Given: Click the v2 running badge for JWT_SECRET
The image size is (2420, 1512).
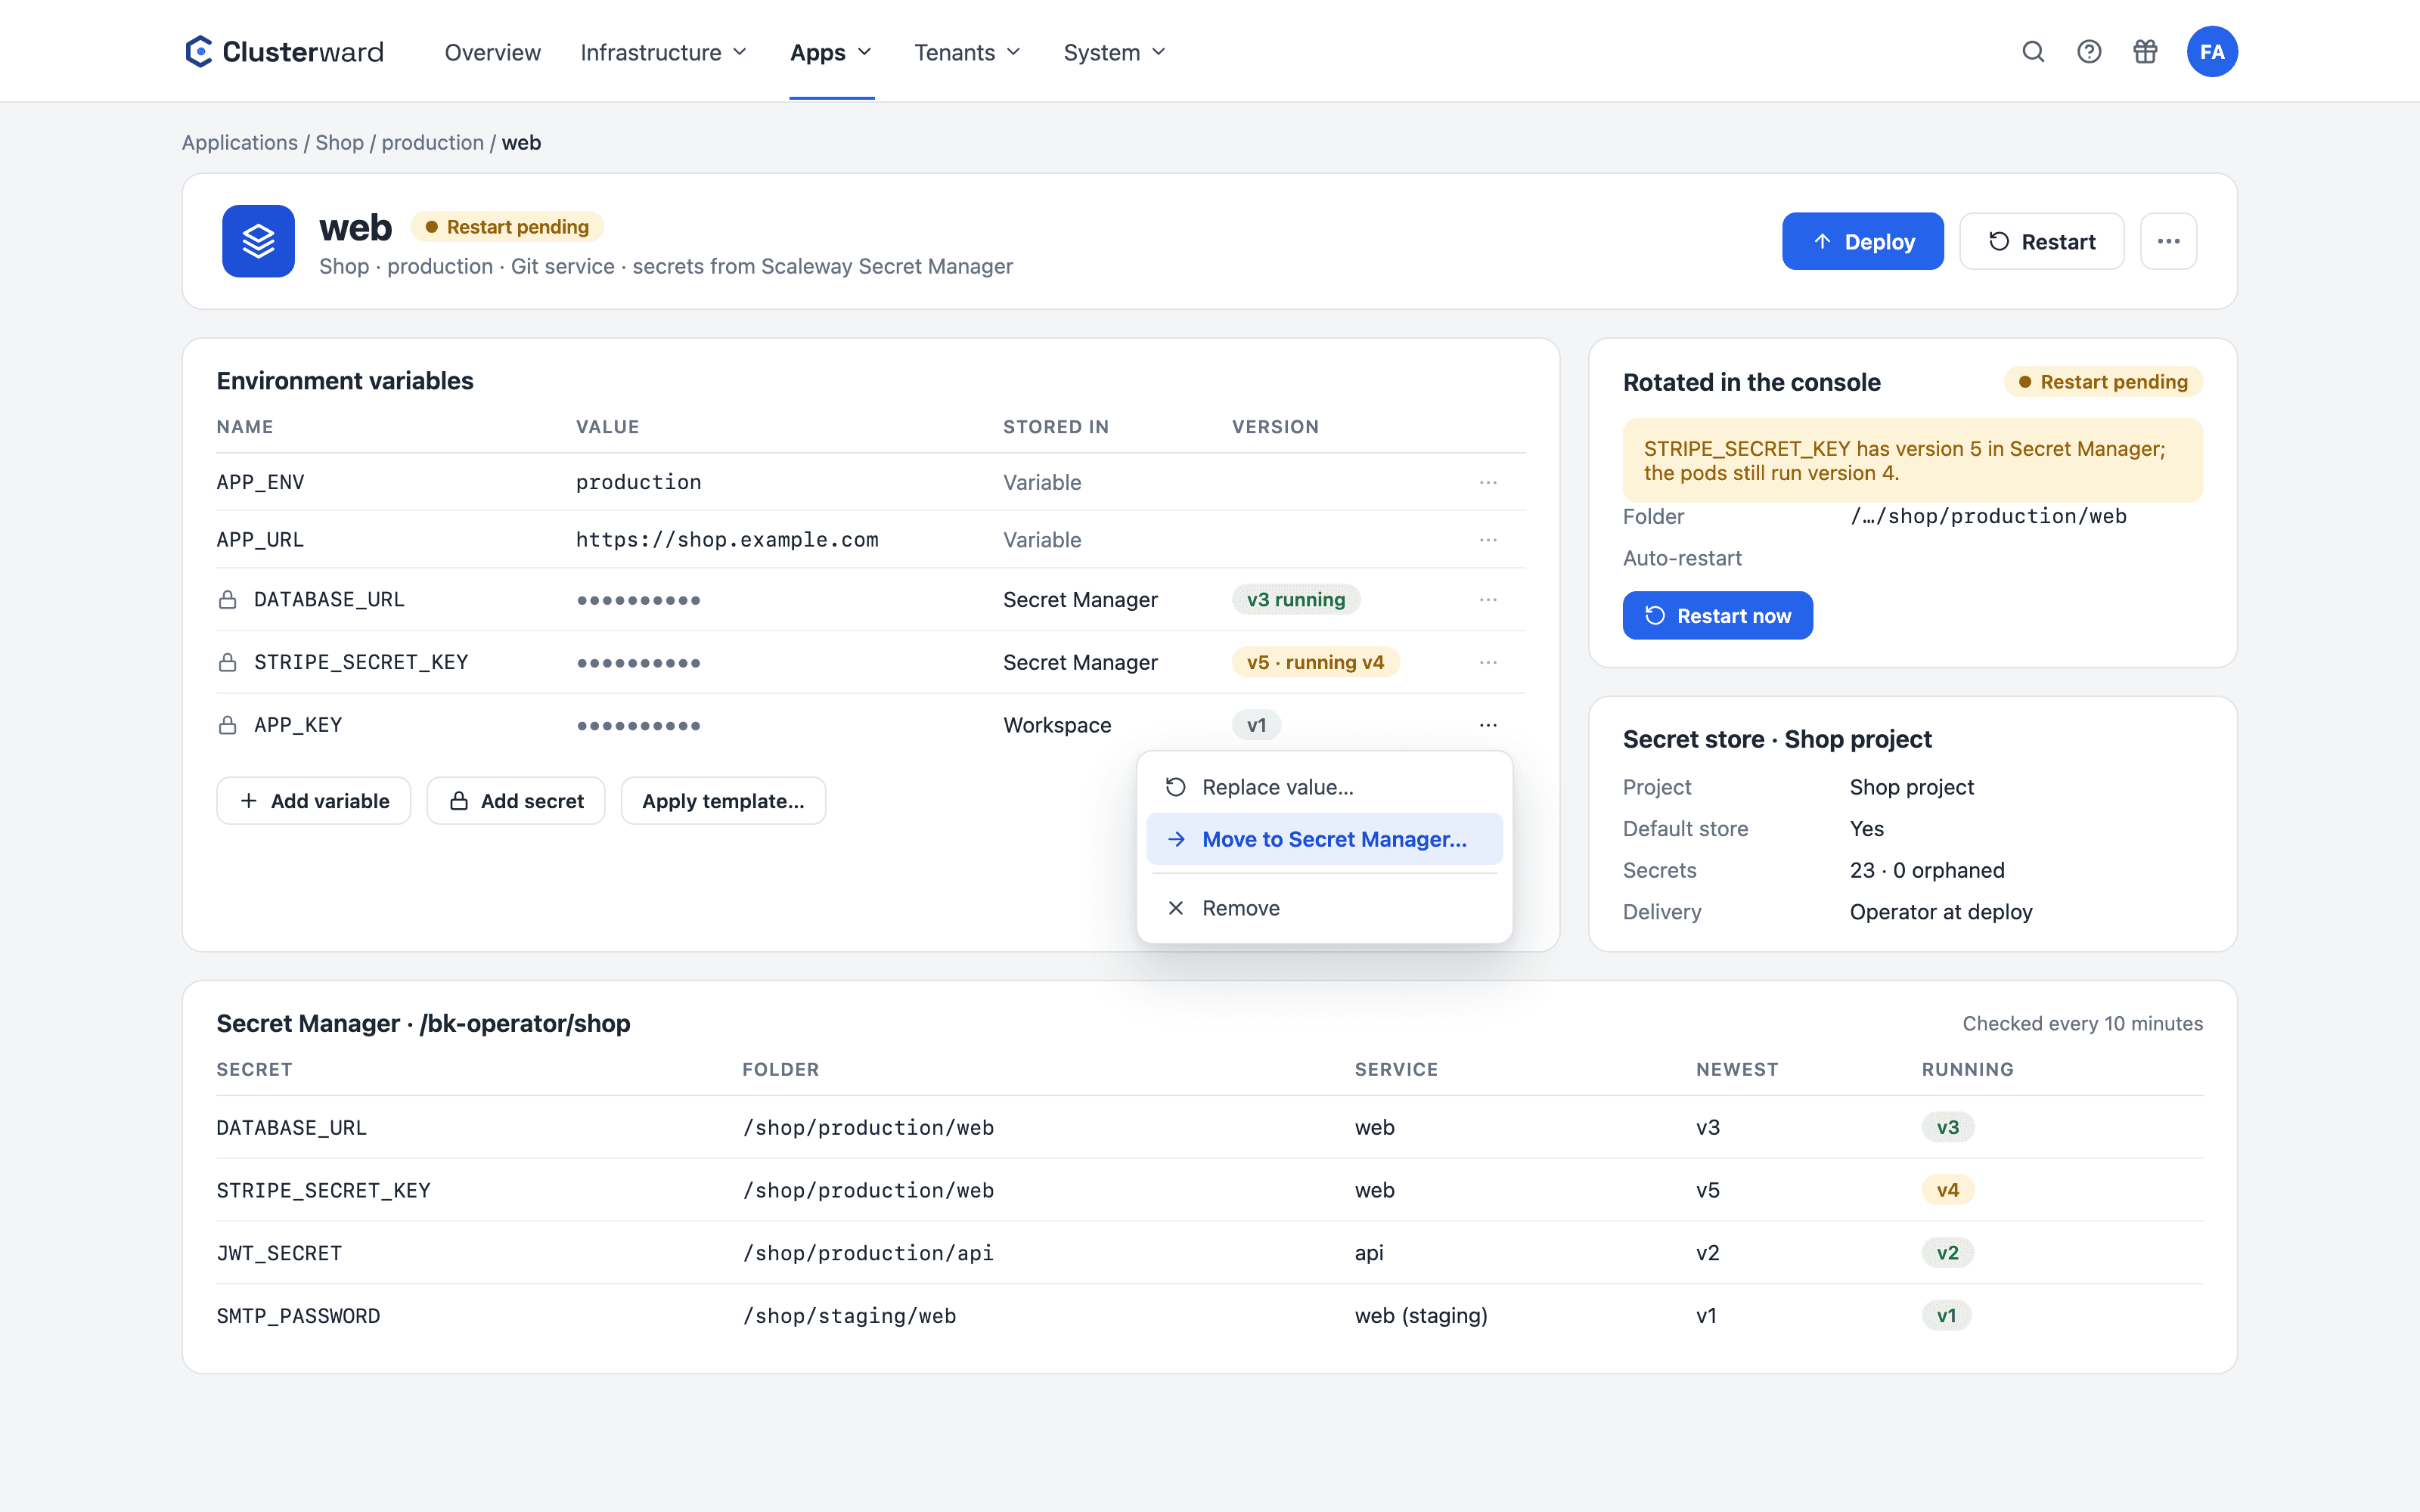Looking at the screenshot, I should pos(1947,1253).
